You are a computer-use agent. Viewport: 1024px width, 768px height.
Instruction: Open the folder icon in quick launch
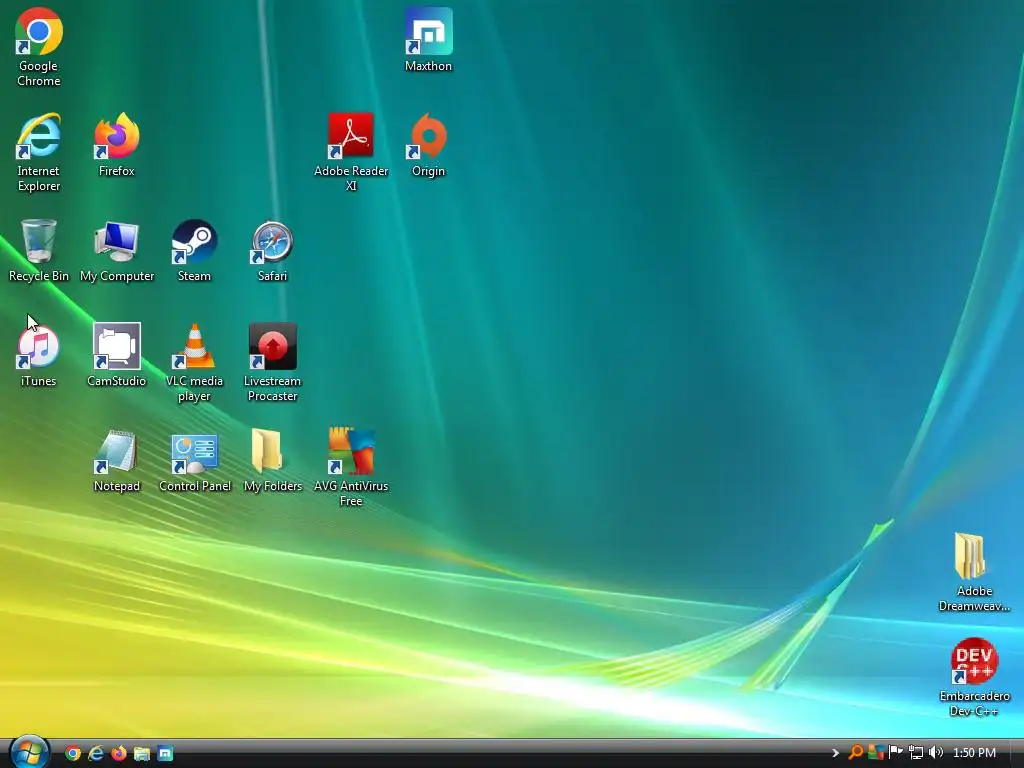pyautogui.click(x=142, y=753)
